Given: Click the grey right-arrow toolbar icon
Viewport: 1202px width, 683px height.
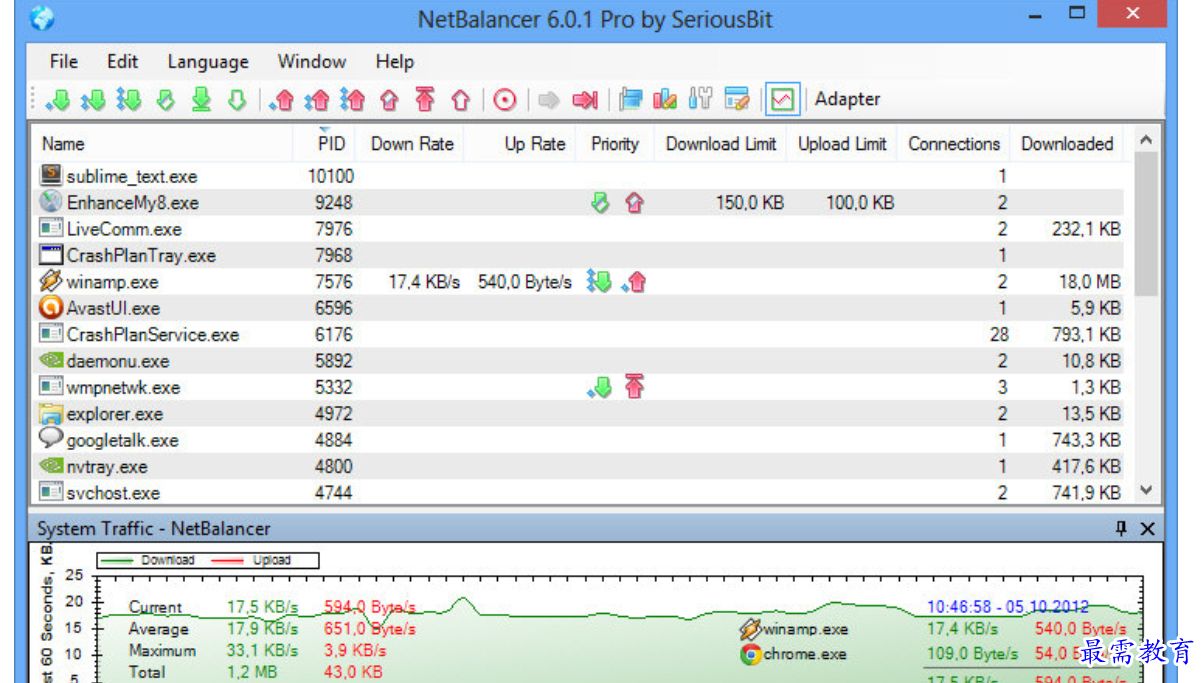Looking at the screenshot, I should pos(548,99).
